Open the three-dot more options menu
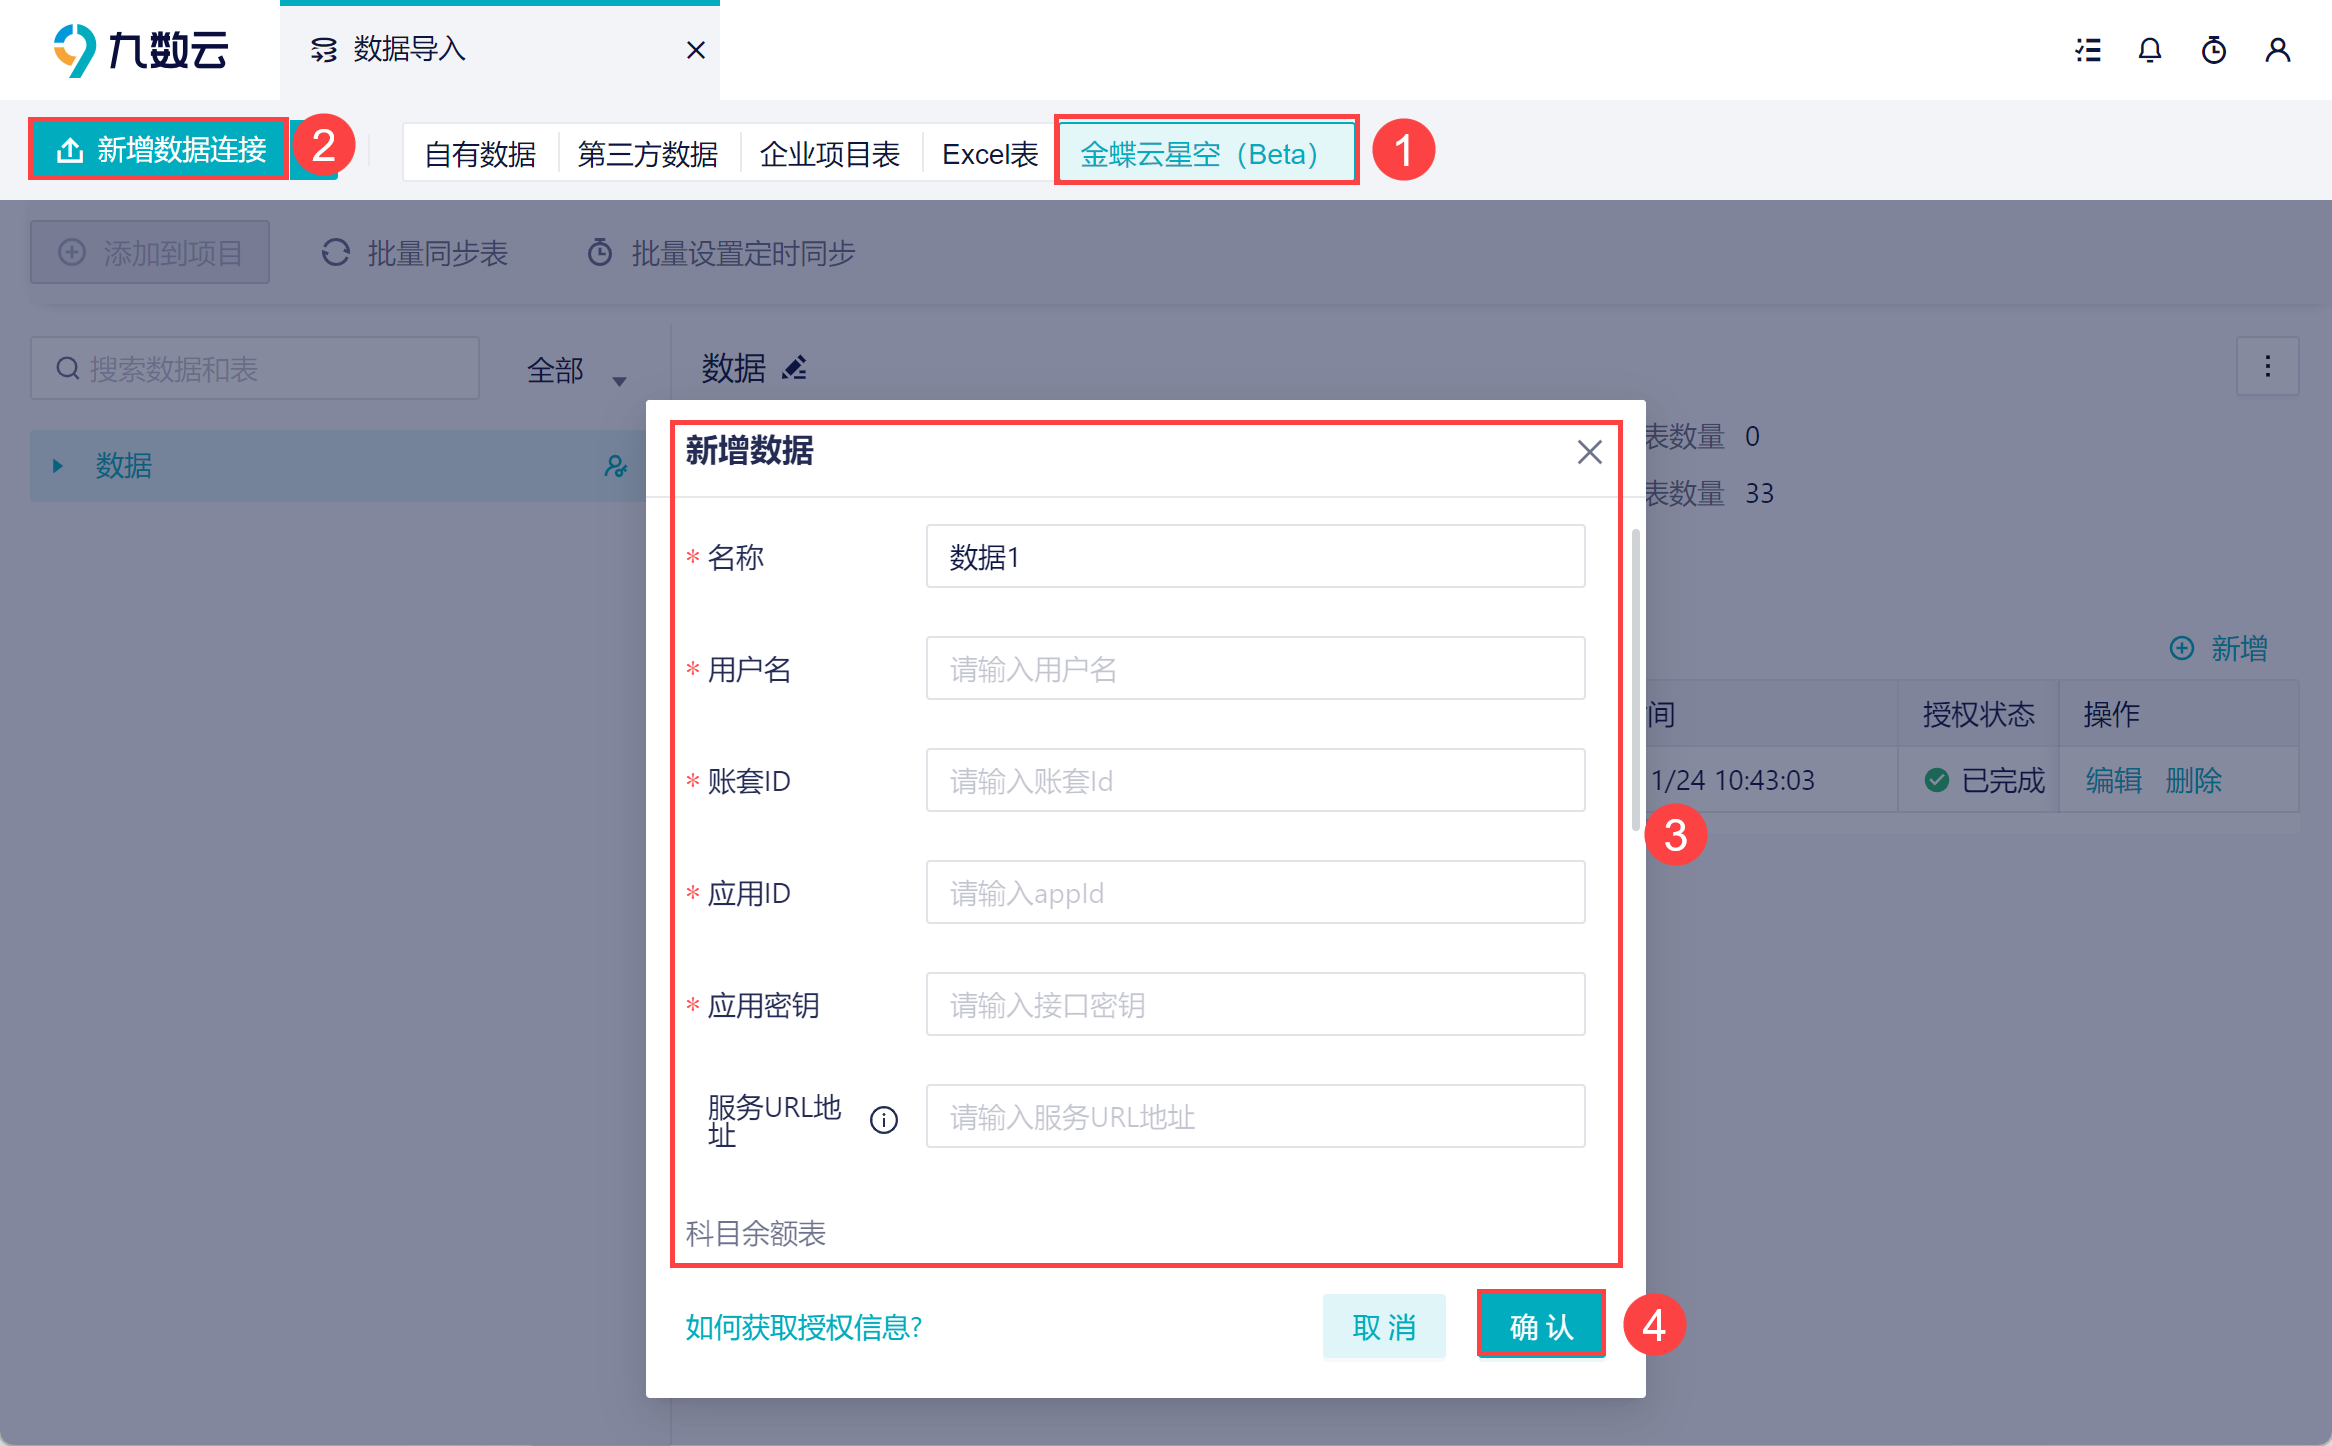 pyautogui.click(x=2267, y=366)
